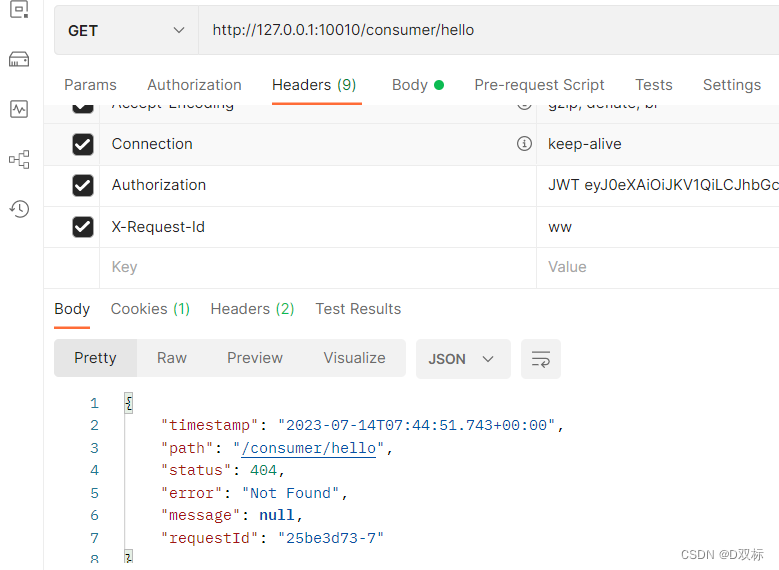Select the Raw view button
779x570 pixels.
(171, 358)
